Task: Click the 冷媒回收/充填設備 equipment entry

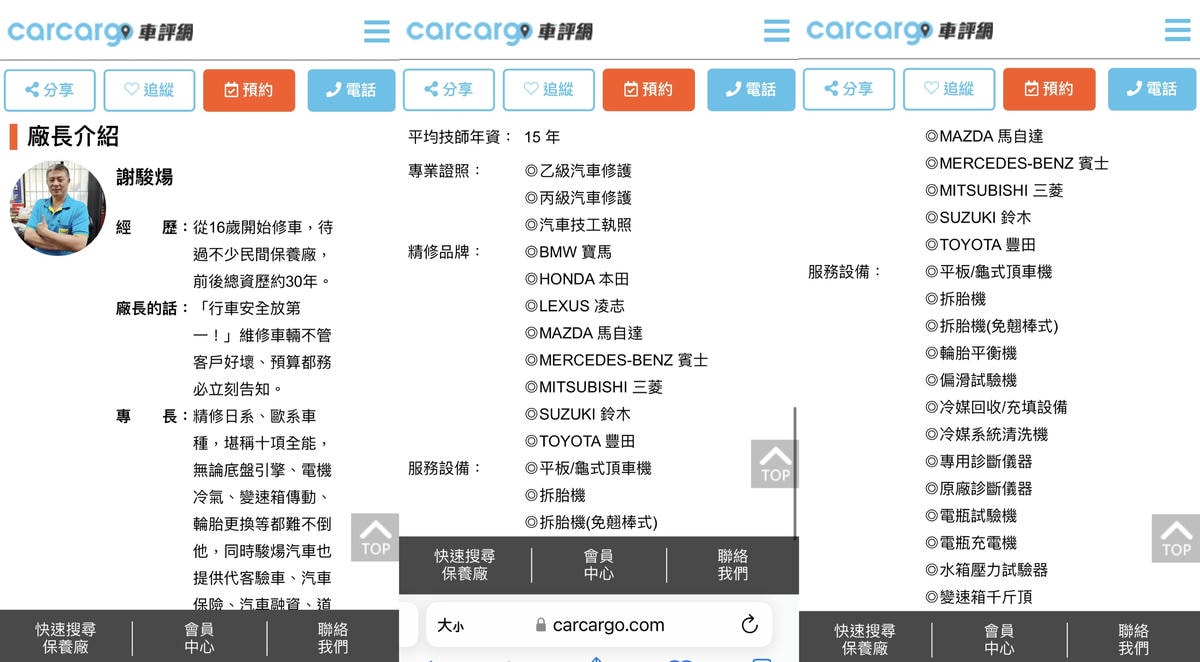Action: [x=996, y=407]
